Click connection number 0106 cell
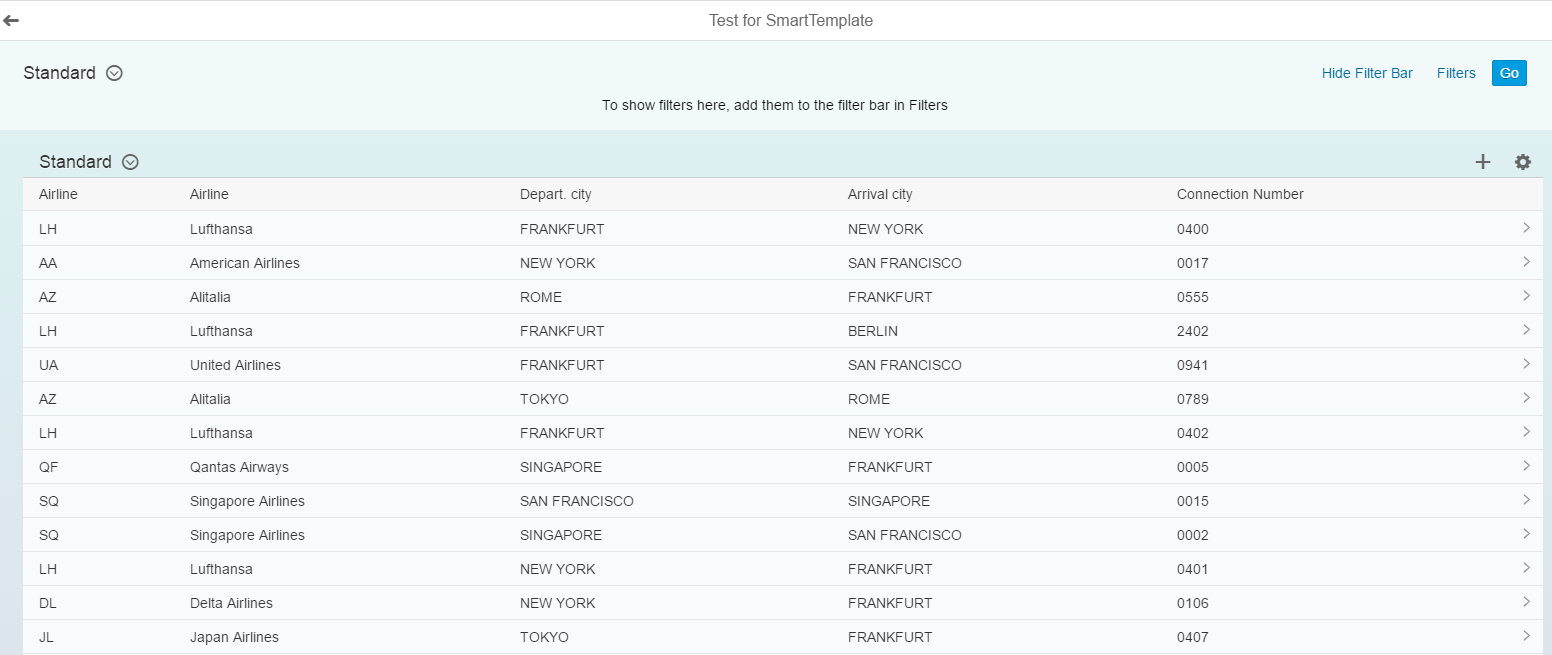 coord(1193,603)
